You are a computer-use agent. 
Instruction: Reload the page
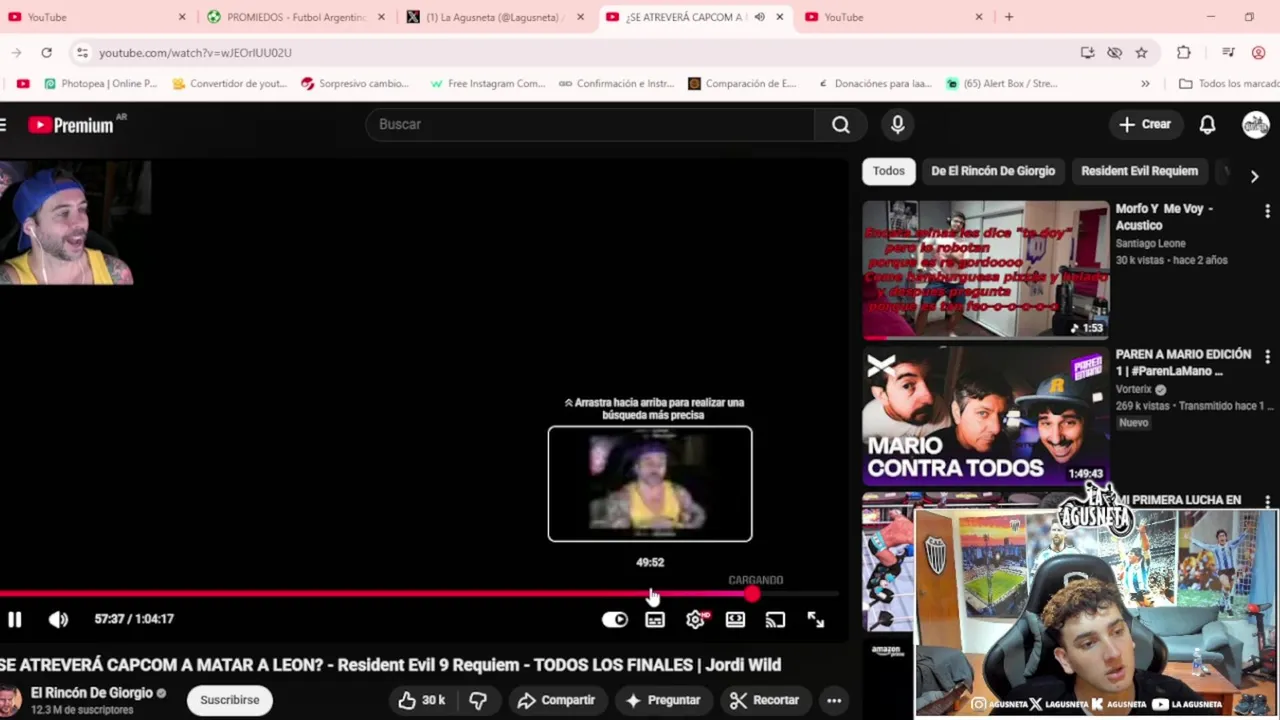tap(46, 52)
